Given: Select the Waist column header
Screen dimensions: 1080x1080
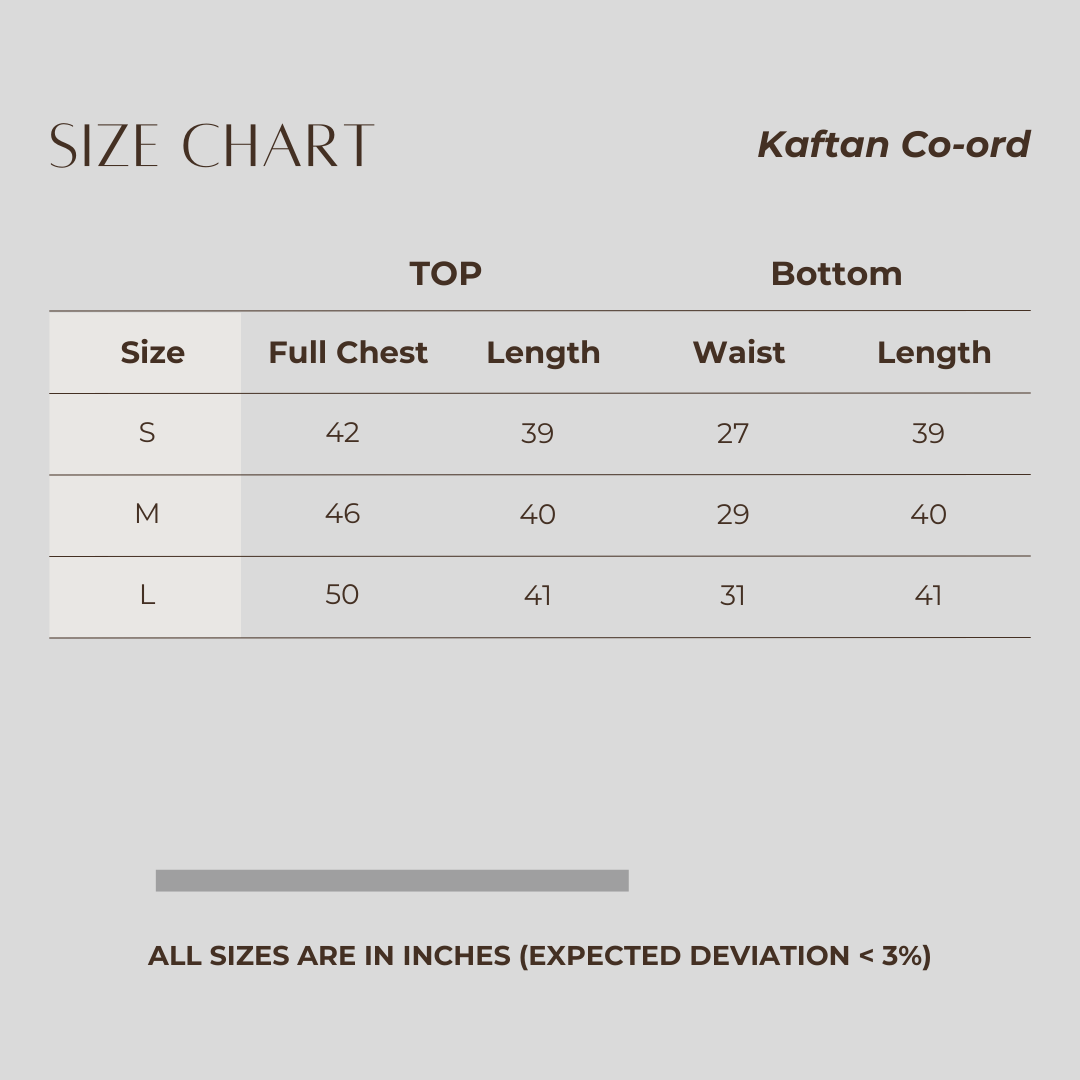Looking at the screenshot, I should pos(738,353).
